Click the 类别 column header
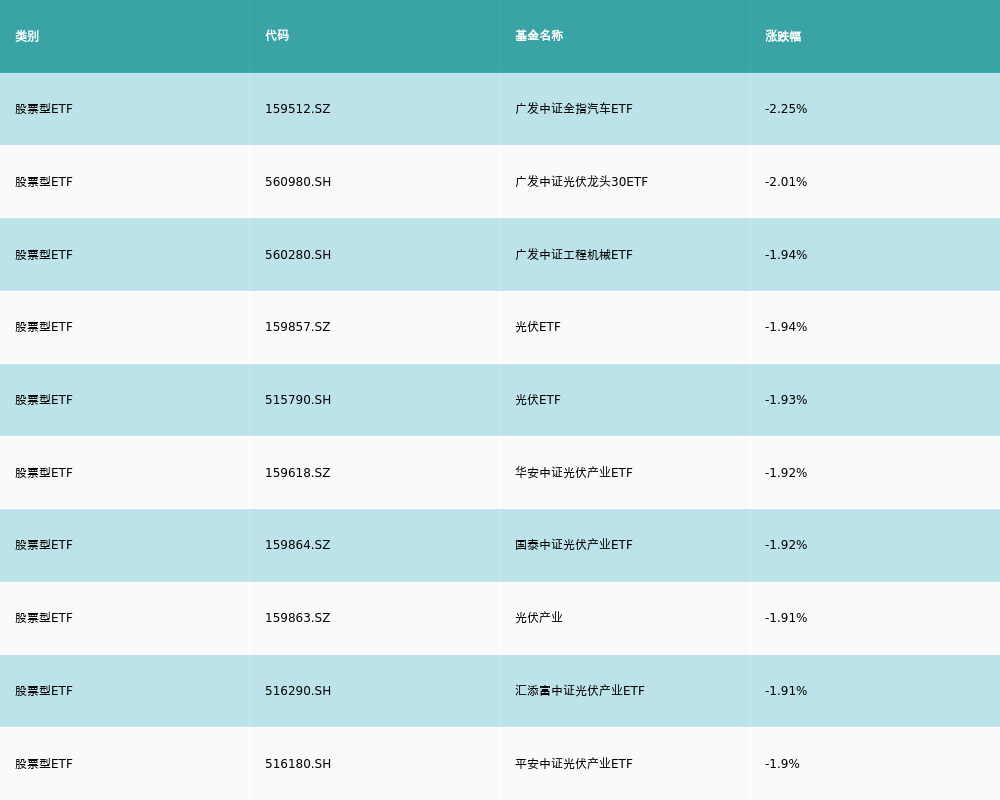The image size is (1000, 800). pos(27,36)
